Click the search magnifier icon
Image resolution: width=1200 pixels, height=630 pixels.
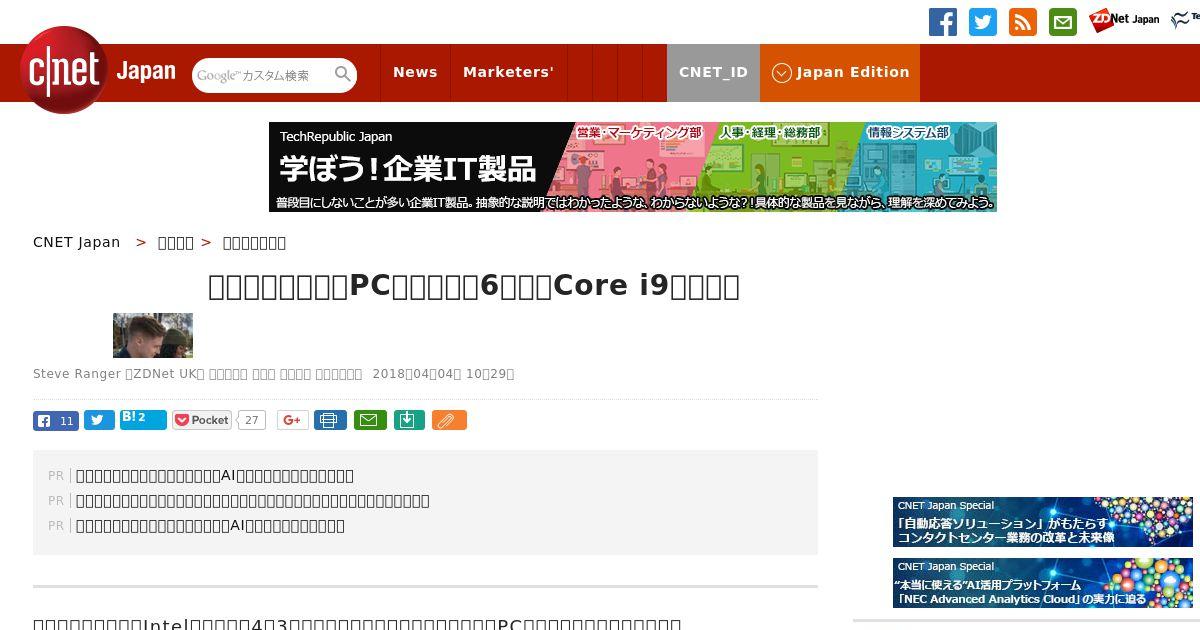pyautogui.click(x=343, y=74)
